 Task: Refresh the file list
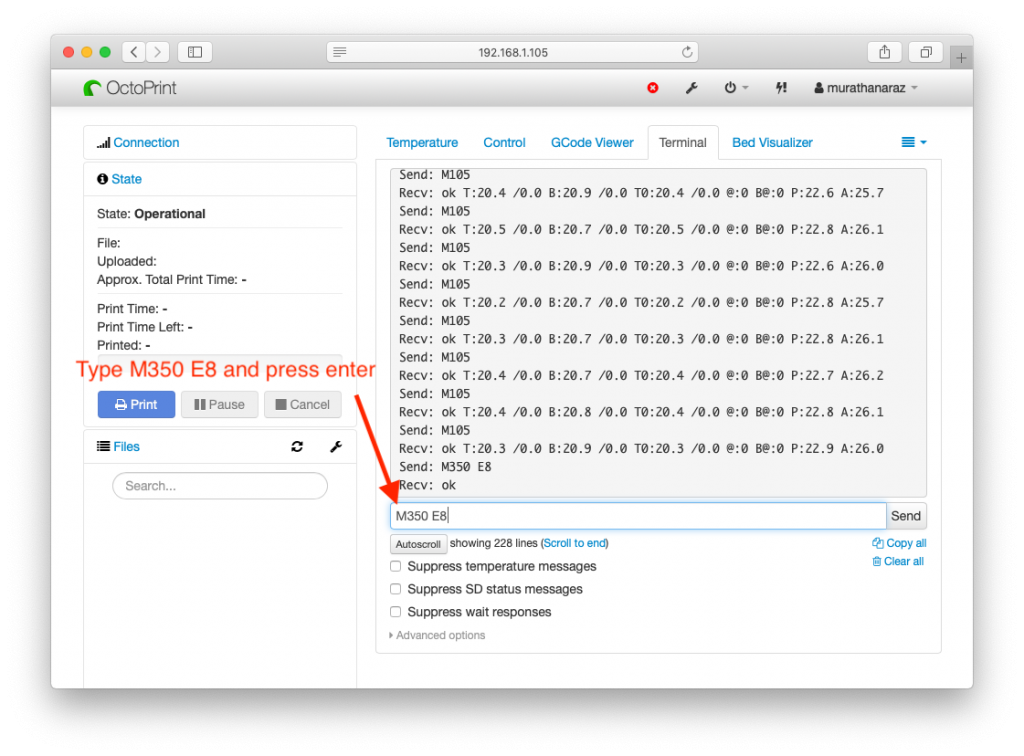coord(297,447)
